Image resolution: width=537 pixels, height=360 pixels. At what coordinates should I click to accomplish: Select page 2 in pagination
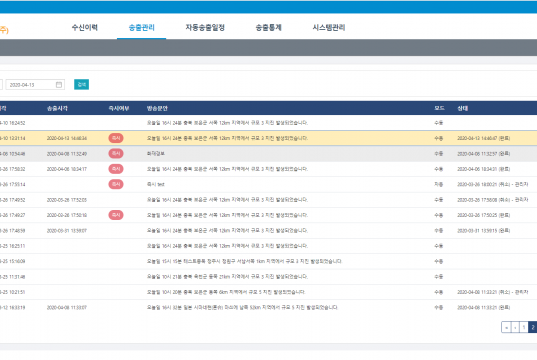pos(533,327)
